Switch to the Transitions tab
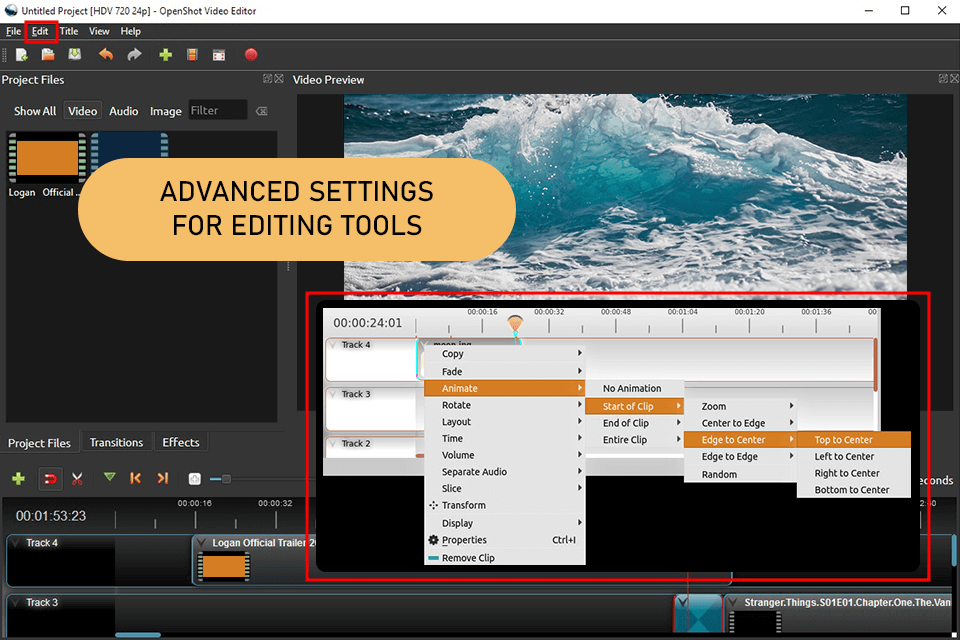The height and width of the screenshot is (640, 960). pyautogui.click(x=116, y=442)
